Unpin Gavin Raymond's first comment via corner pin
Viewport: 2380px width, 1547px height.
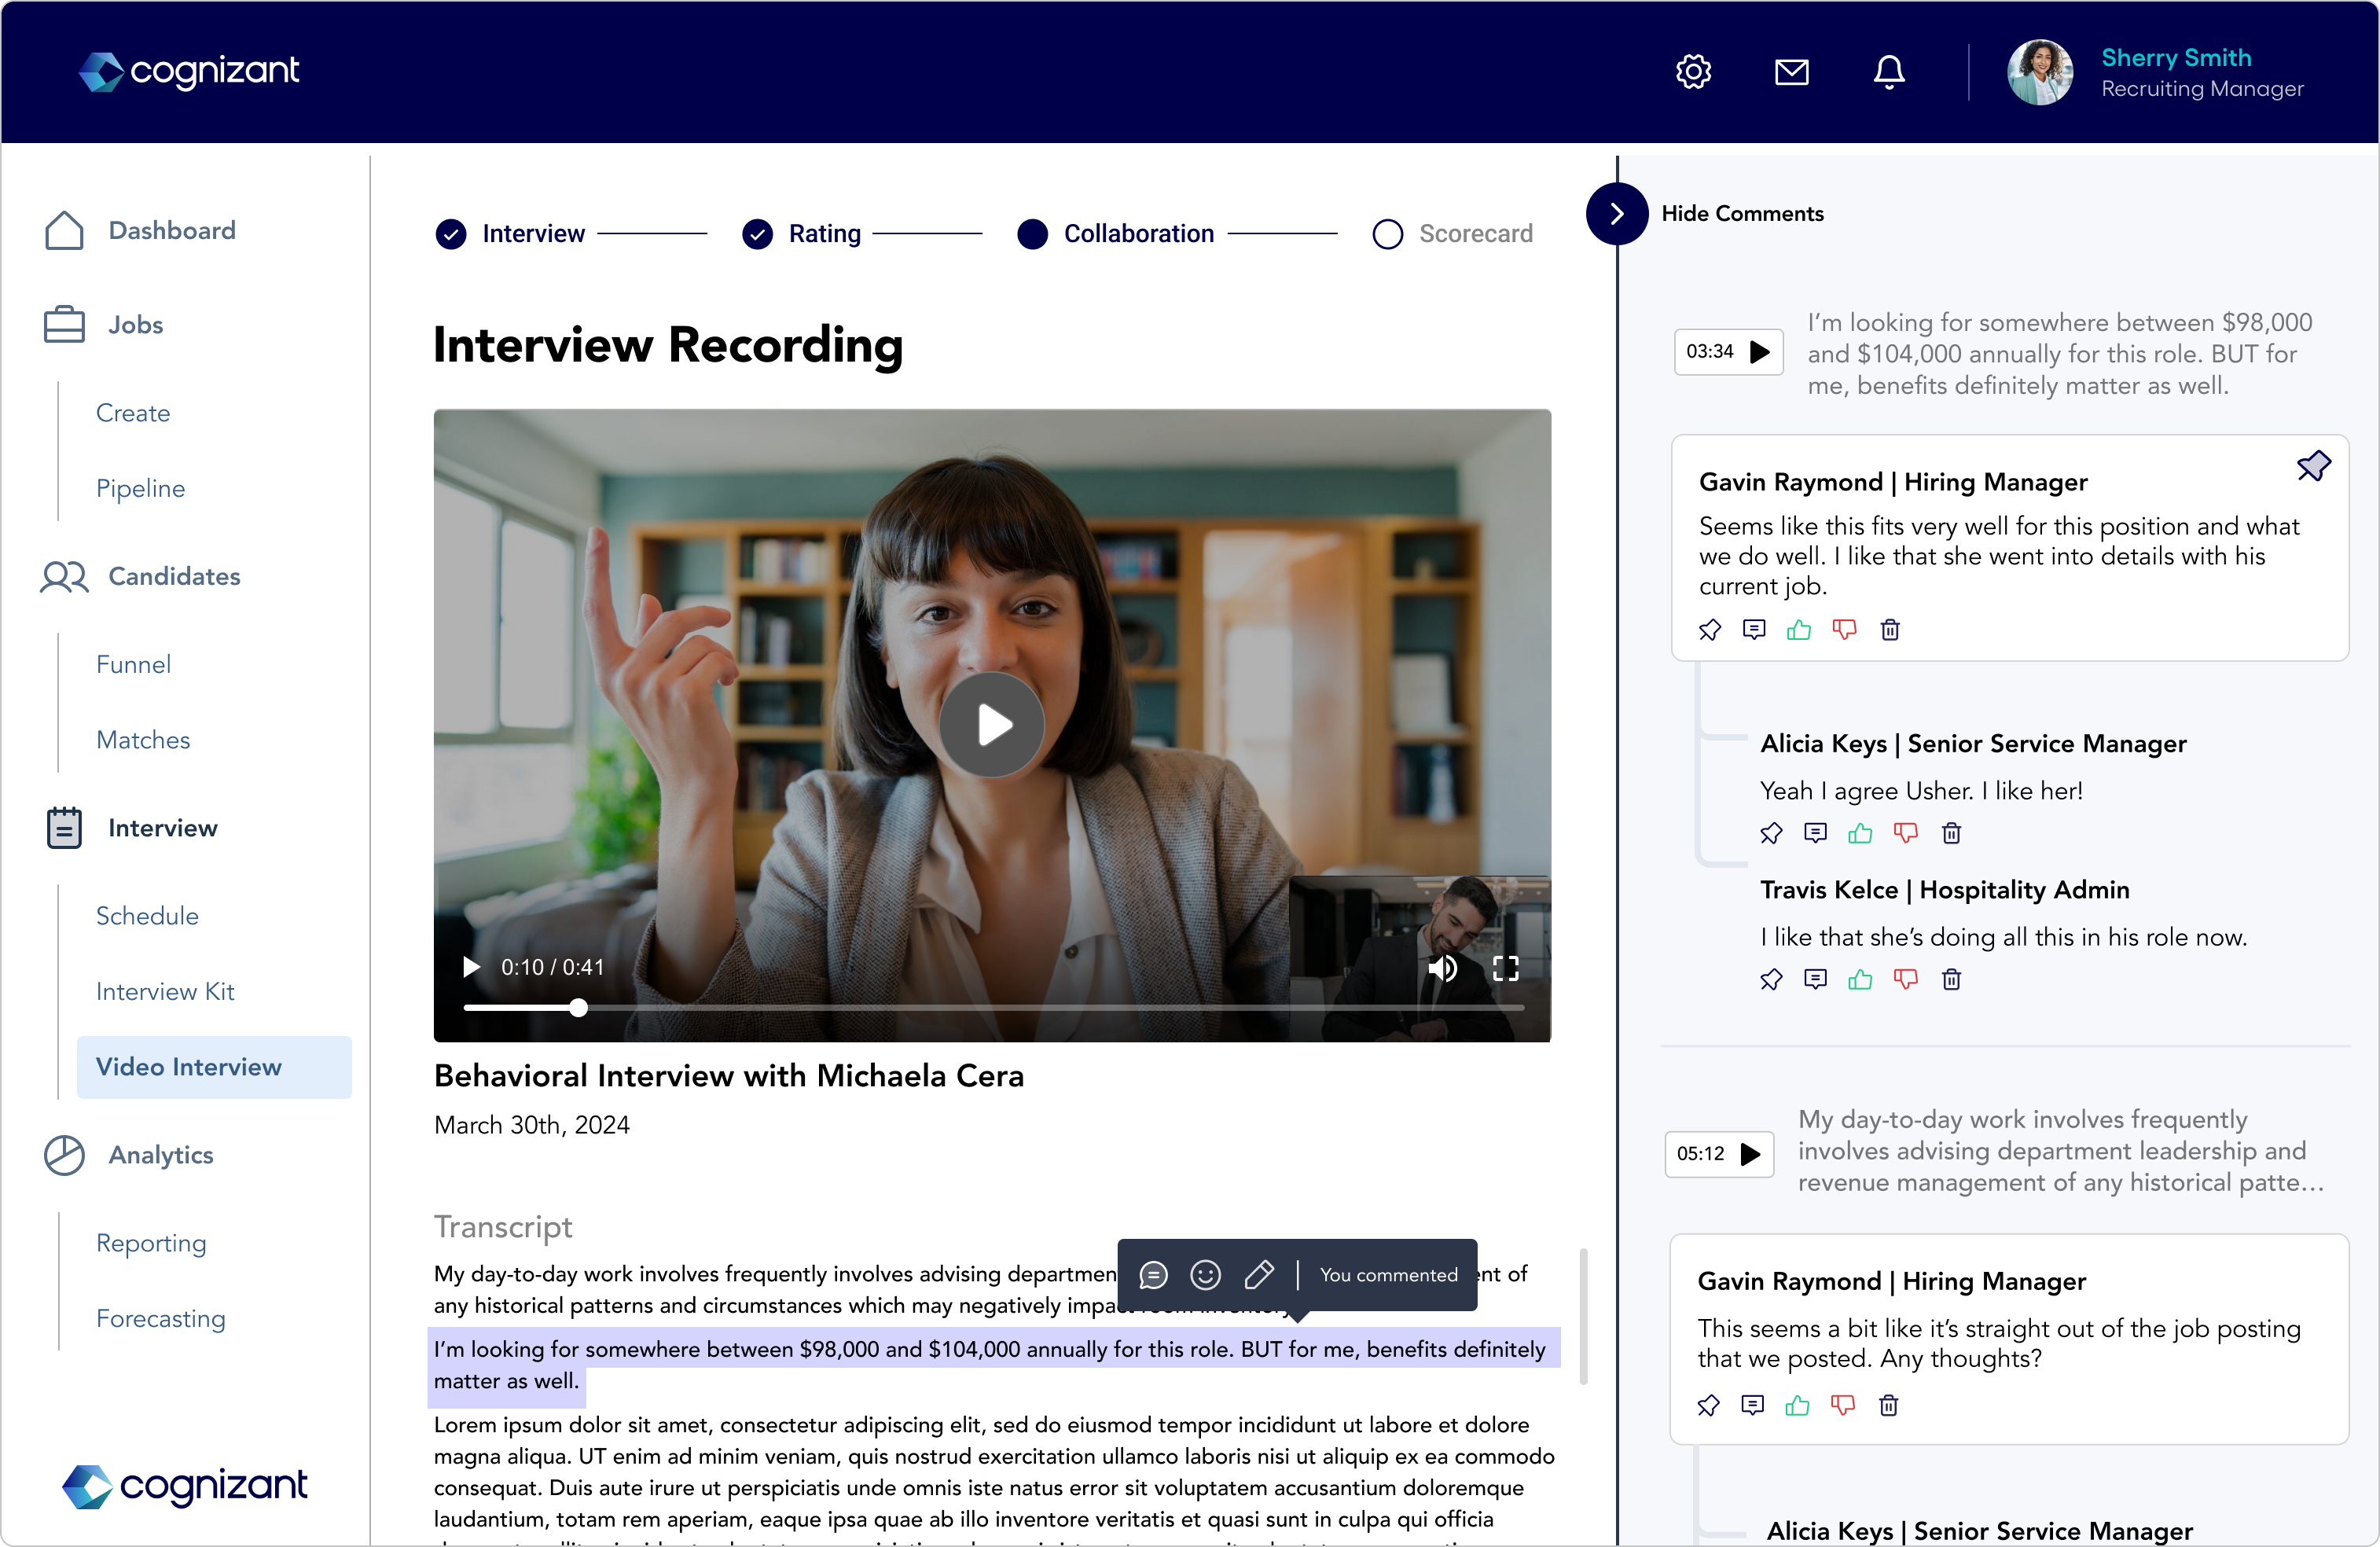2313,466
